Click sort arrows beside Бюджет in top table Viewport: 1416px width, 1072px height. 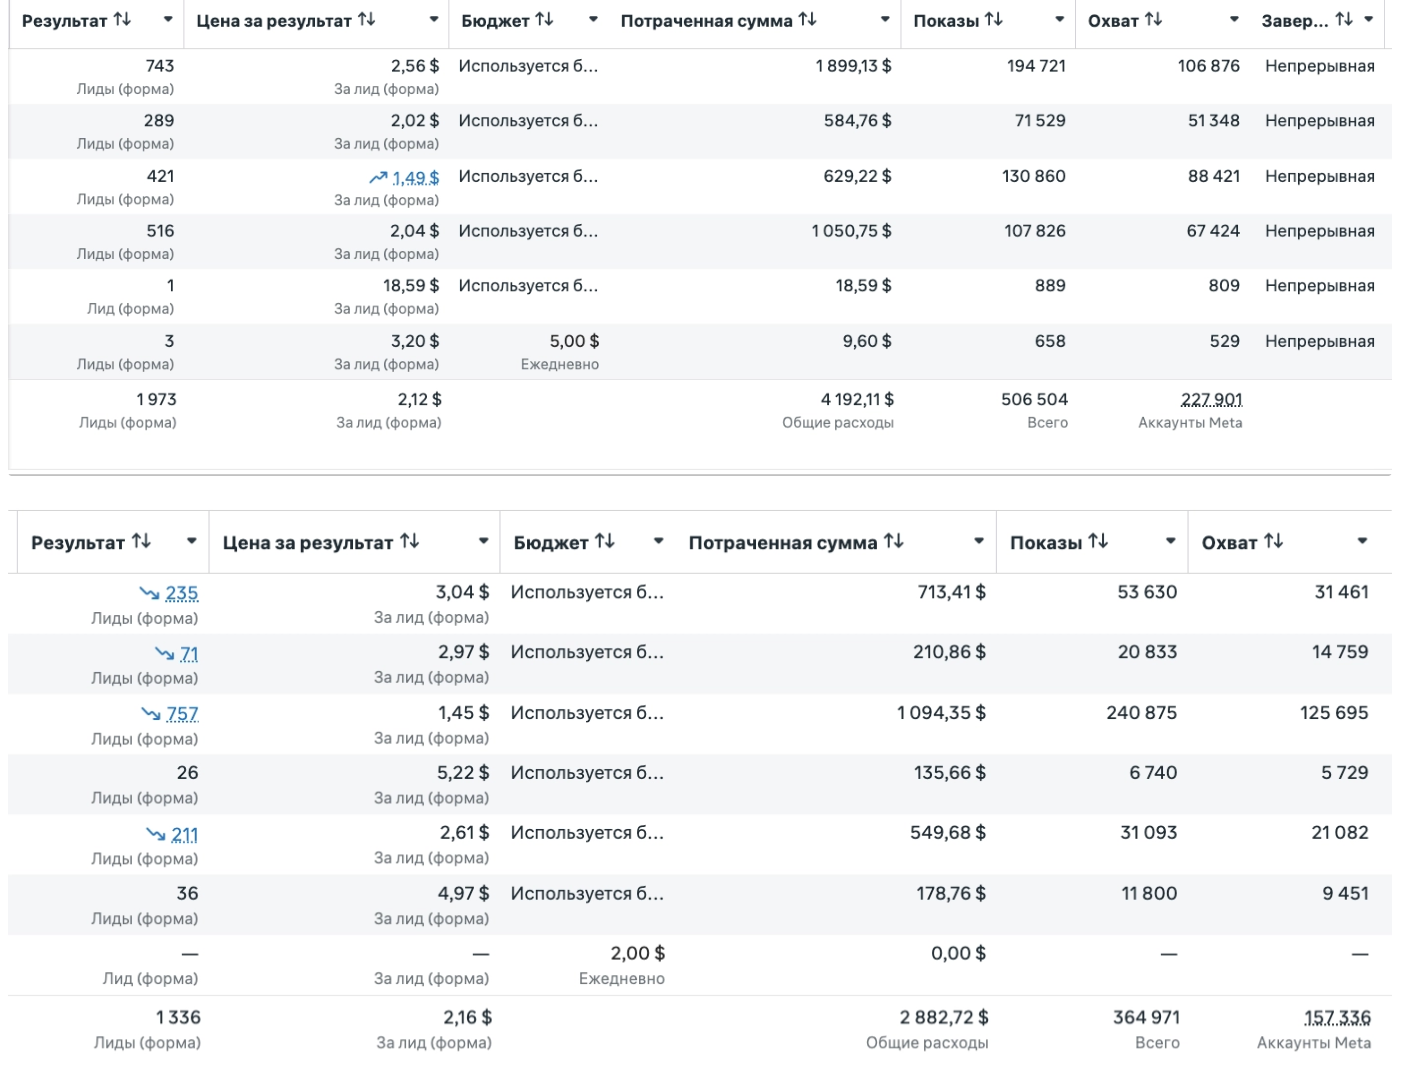click(544, 19)
